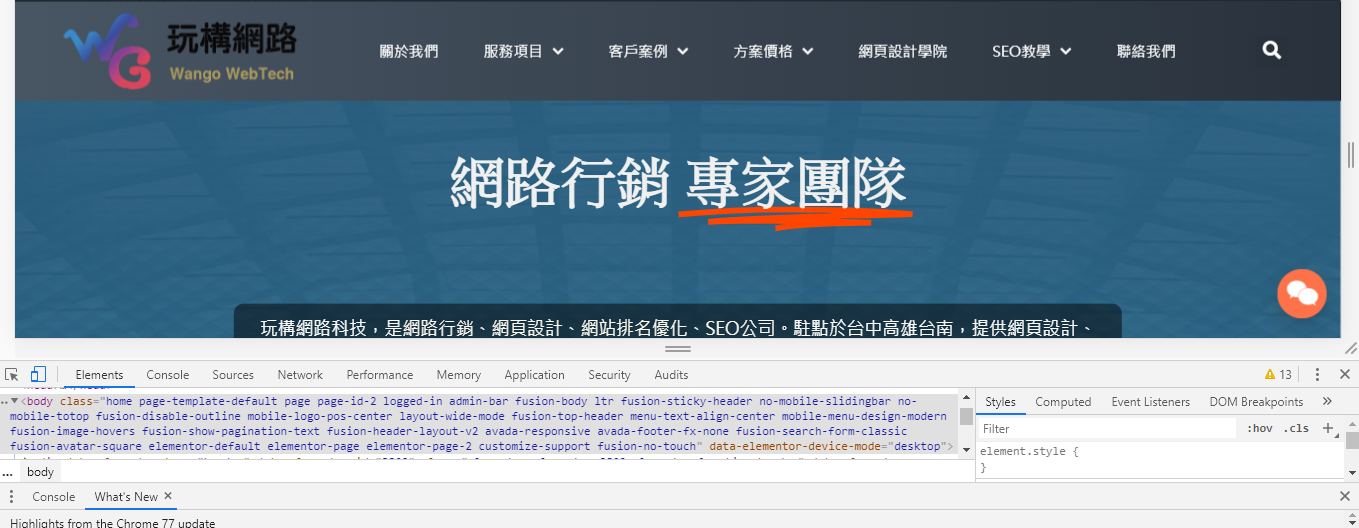Expand the SEO教學 menu dropdown

pos(1032,51)
